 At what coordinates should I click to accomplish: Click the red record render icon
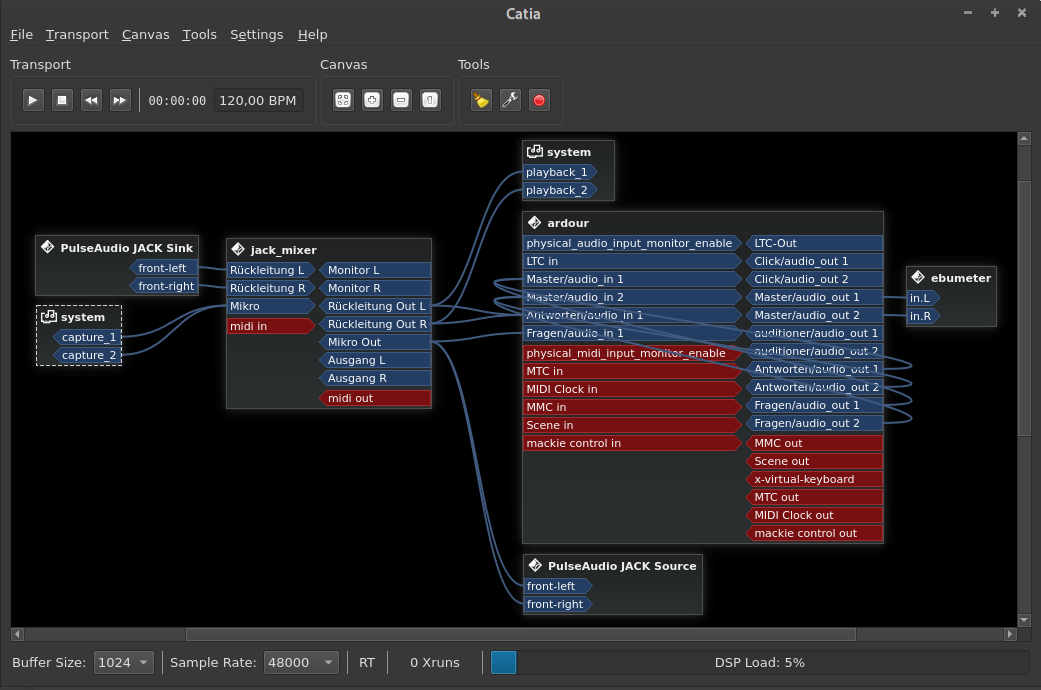539,100
